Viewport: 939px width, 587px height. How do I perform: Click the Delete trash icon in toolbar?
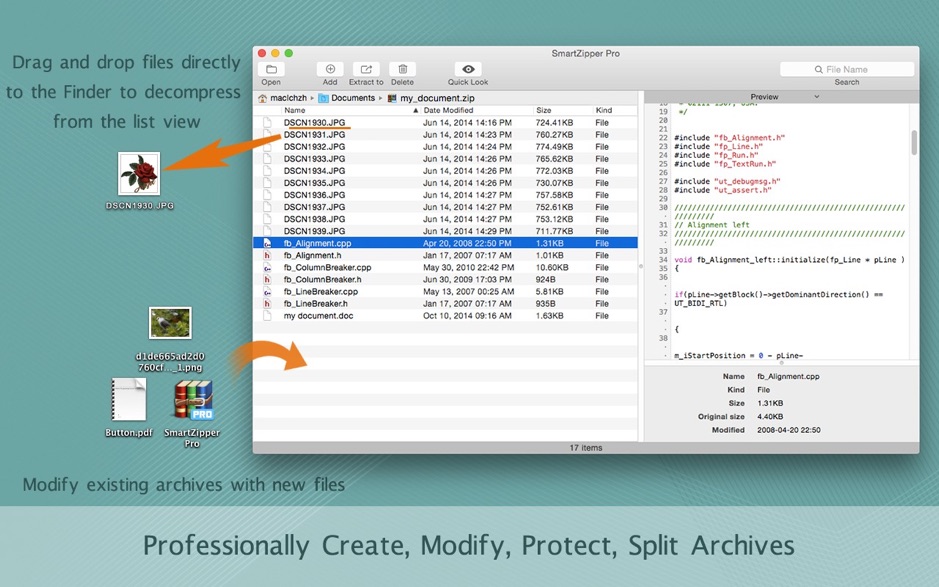pyautogui.click(x=402, y=67)
